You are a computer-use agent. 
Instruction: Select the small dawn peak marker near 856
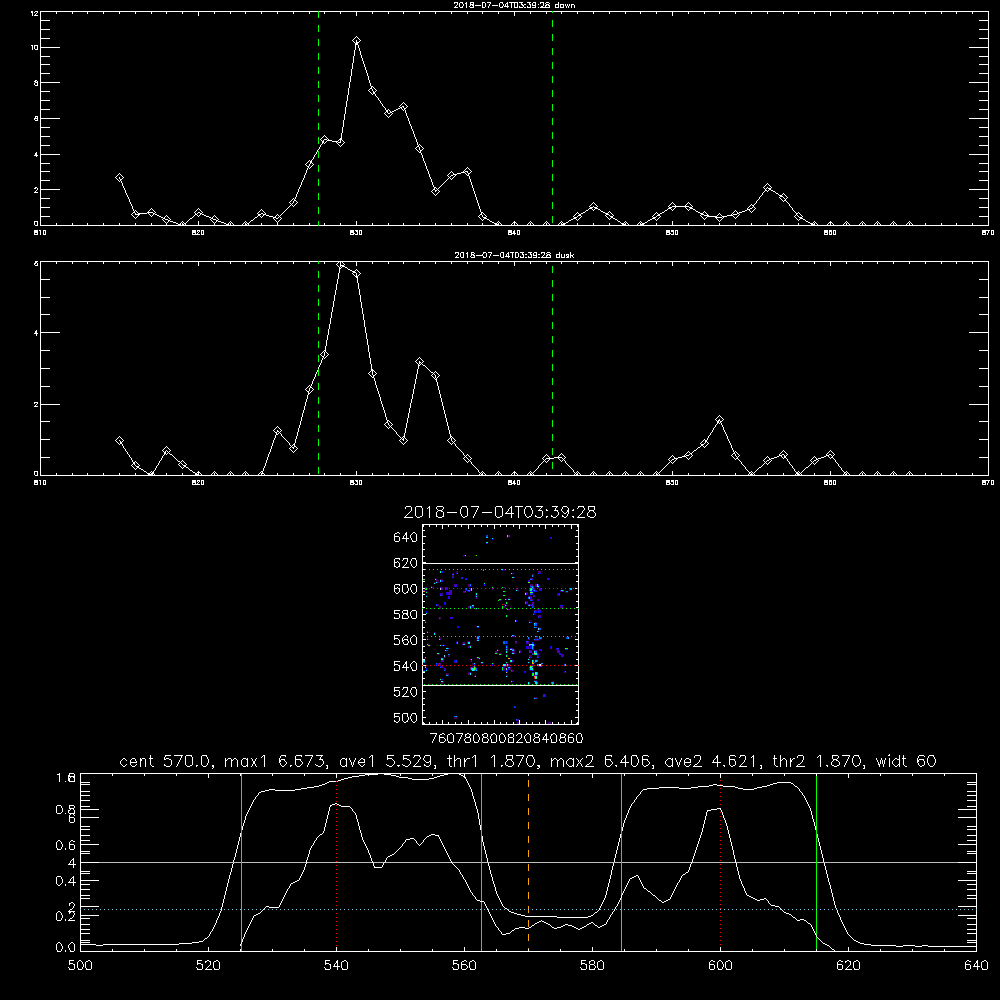click(767, 188)
